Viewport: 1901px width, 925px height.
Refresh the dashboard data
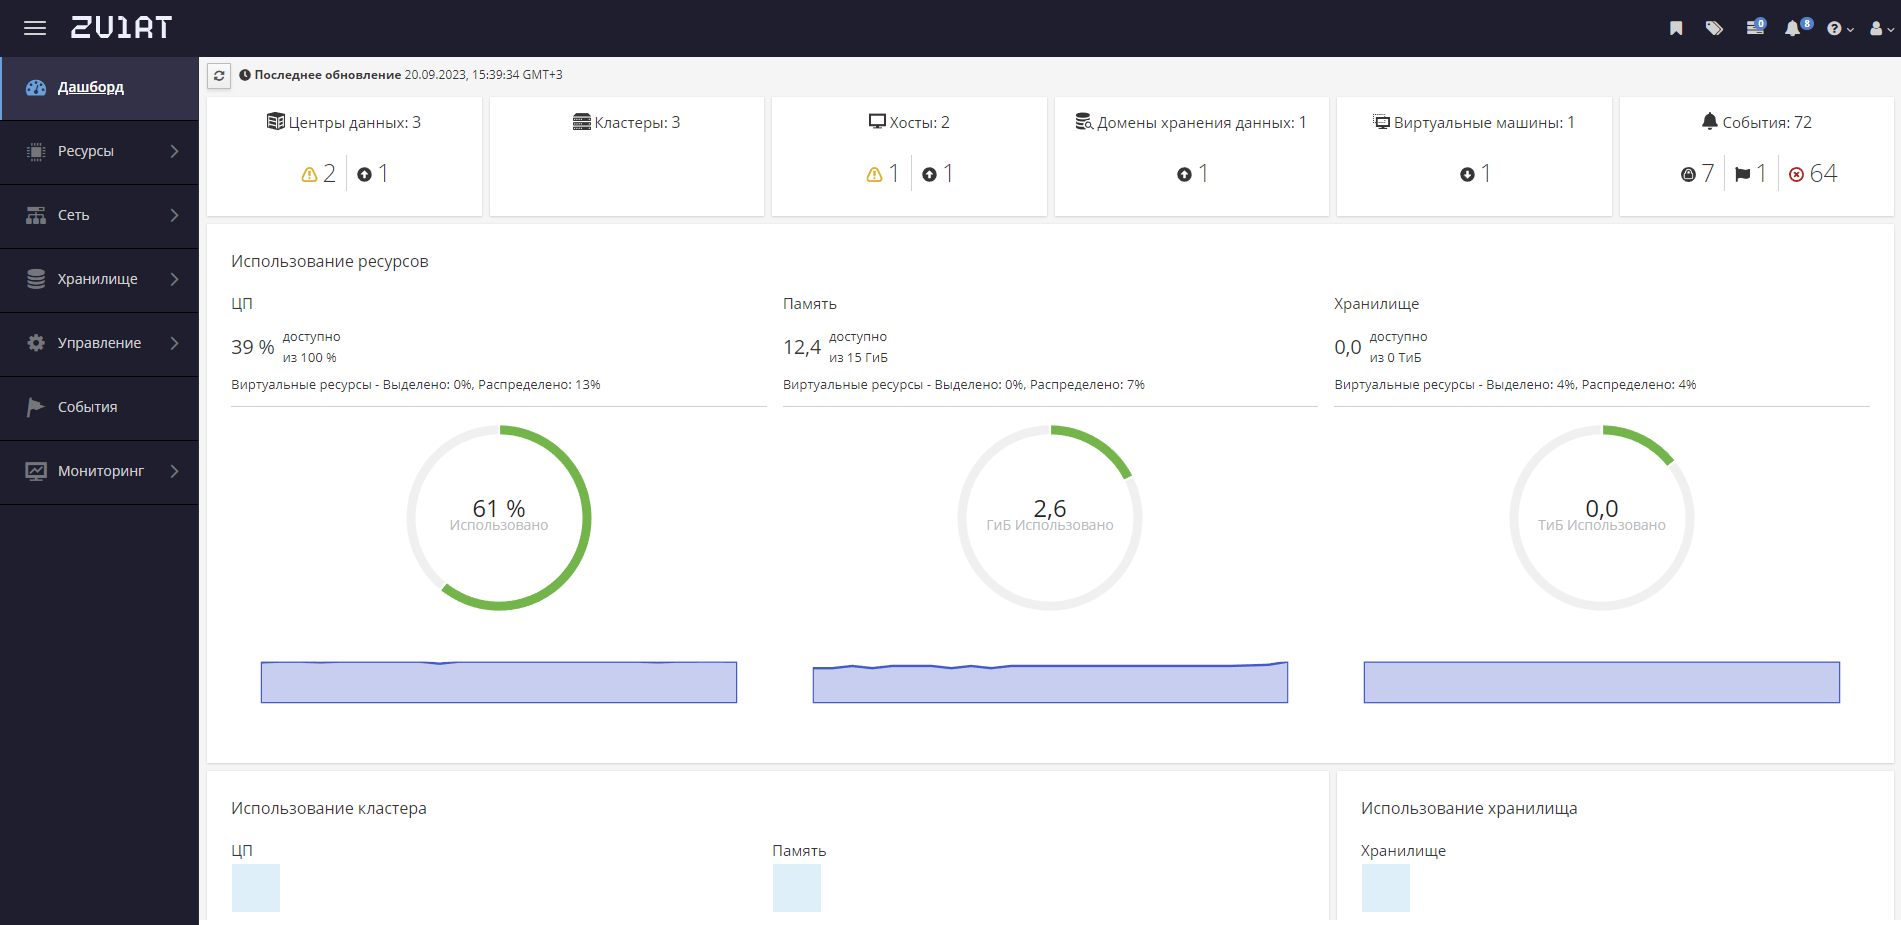pyautogui.click(x=219, y=75)
